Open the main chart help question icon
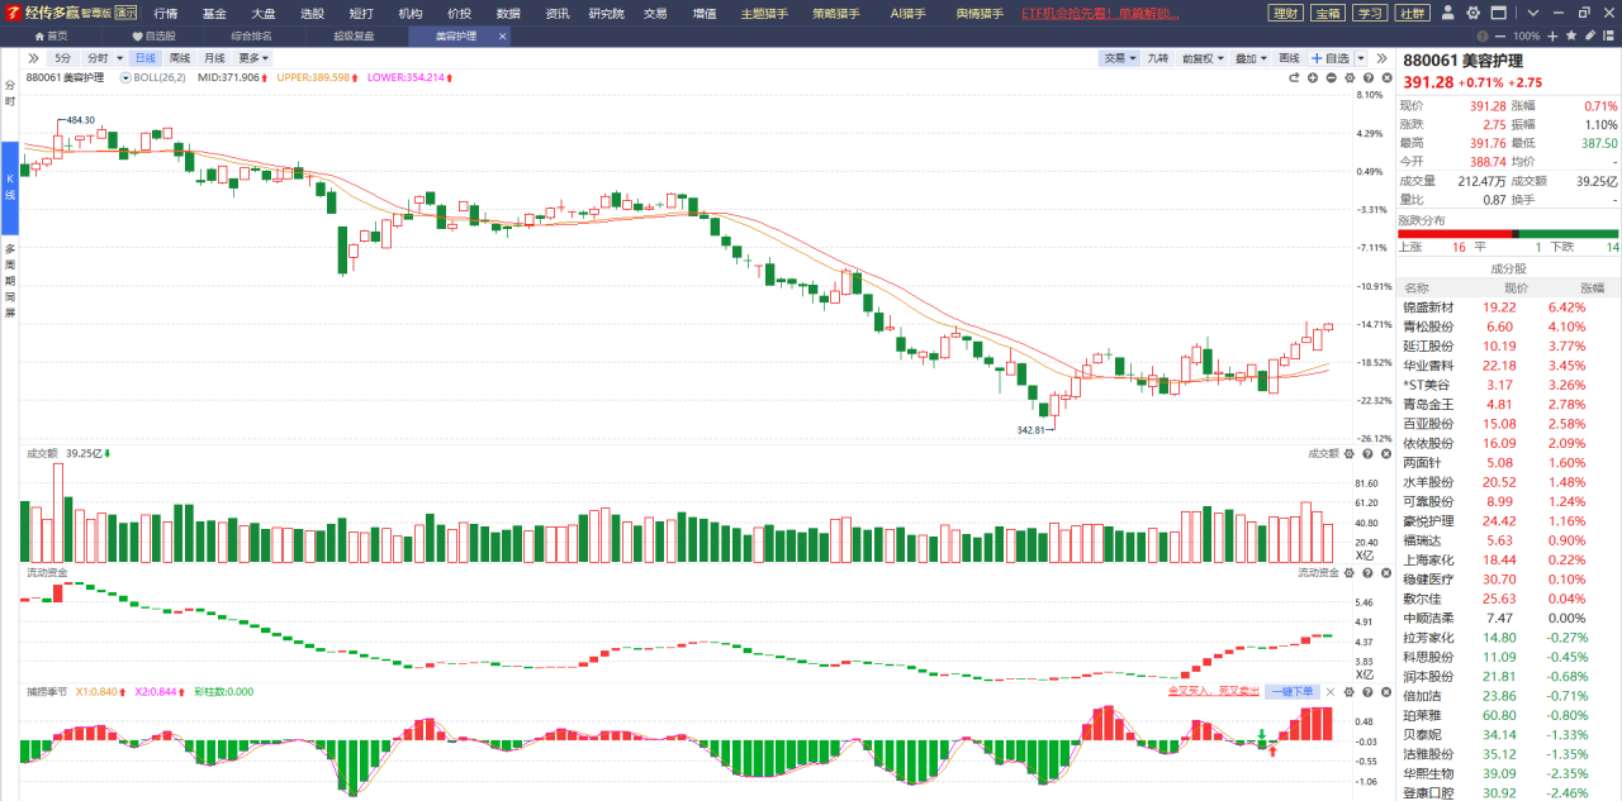 [1368, 78]
